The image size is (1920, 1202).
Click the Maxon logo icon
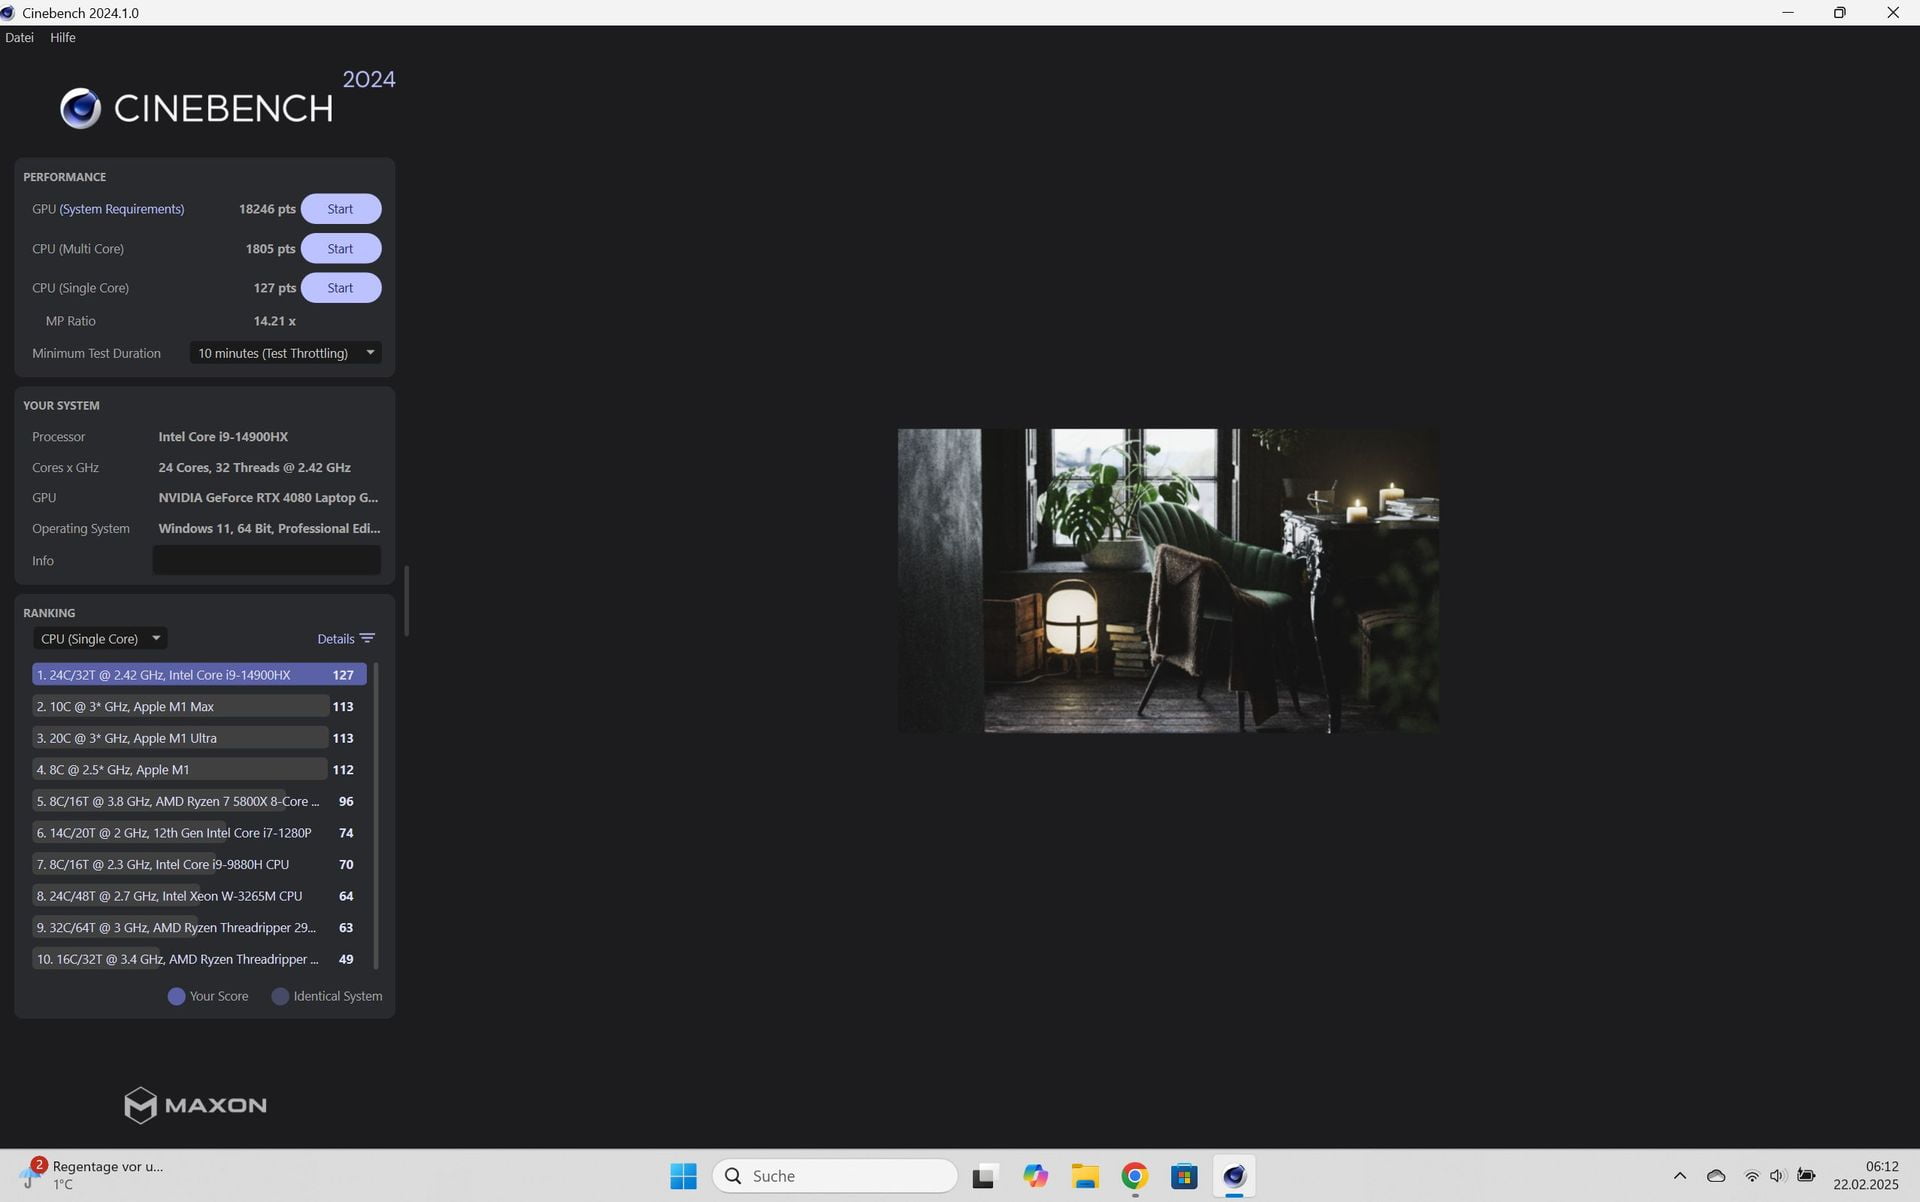pyautogui.click(x=140, y=1105)
